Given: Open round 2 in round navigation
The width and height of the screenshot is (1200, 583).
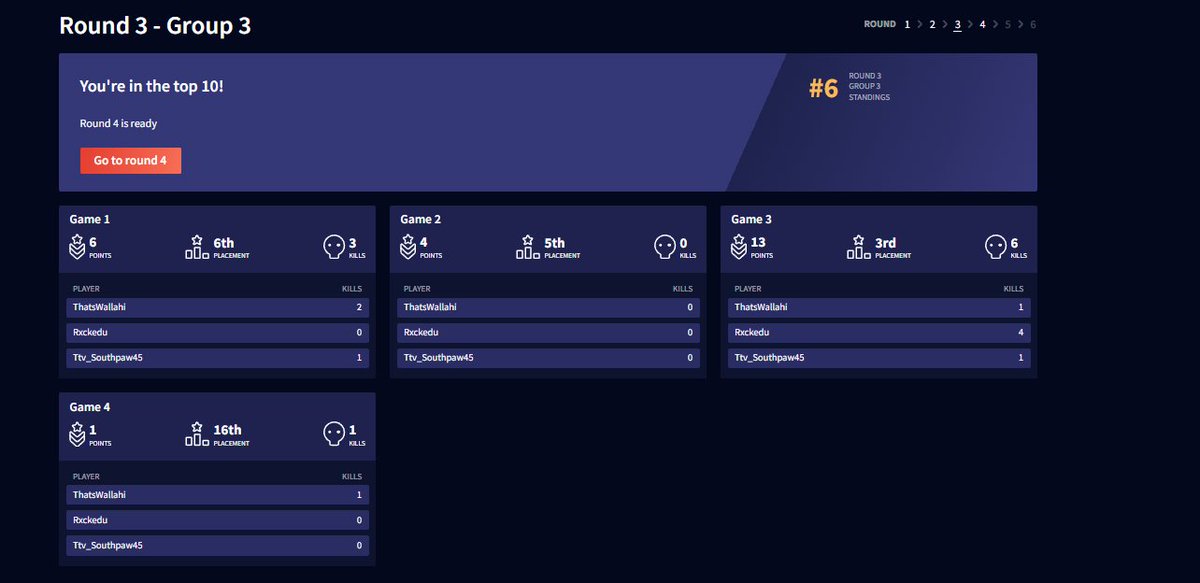Looking at the screenshot, I should click(933, 24).
